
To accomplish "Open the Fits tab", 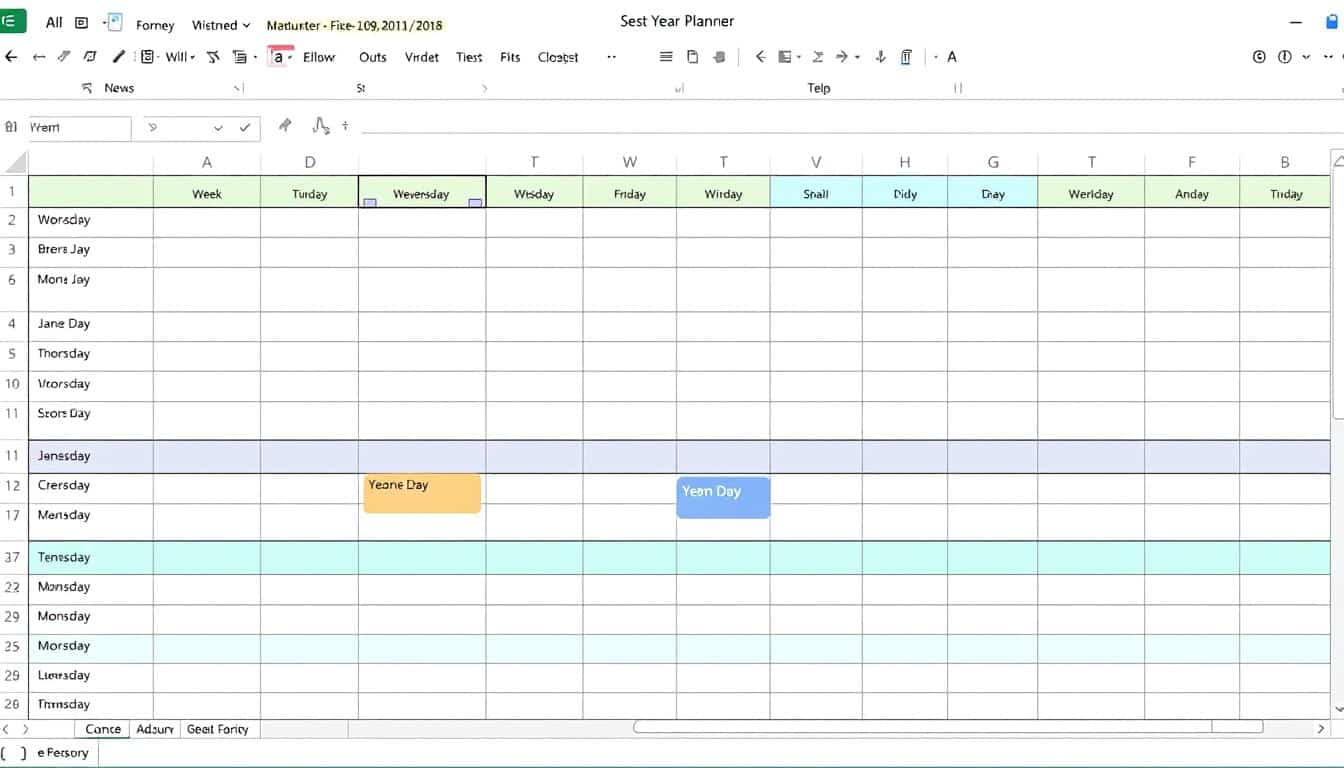I will 510,57.
